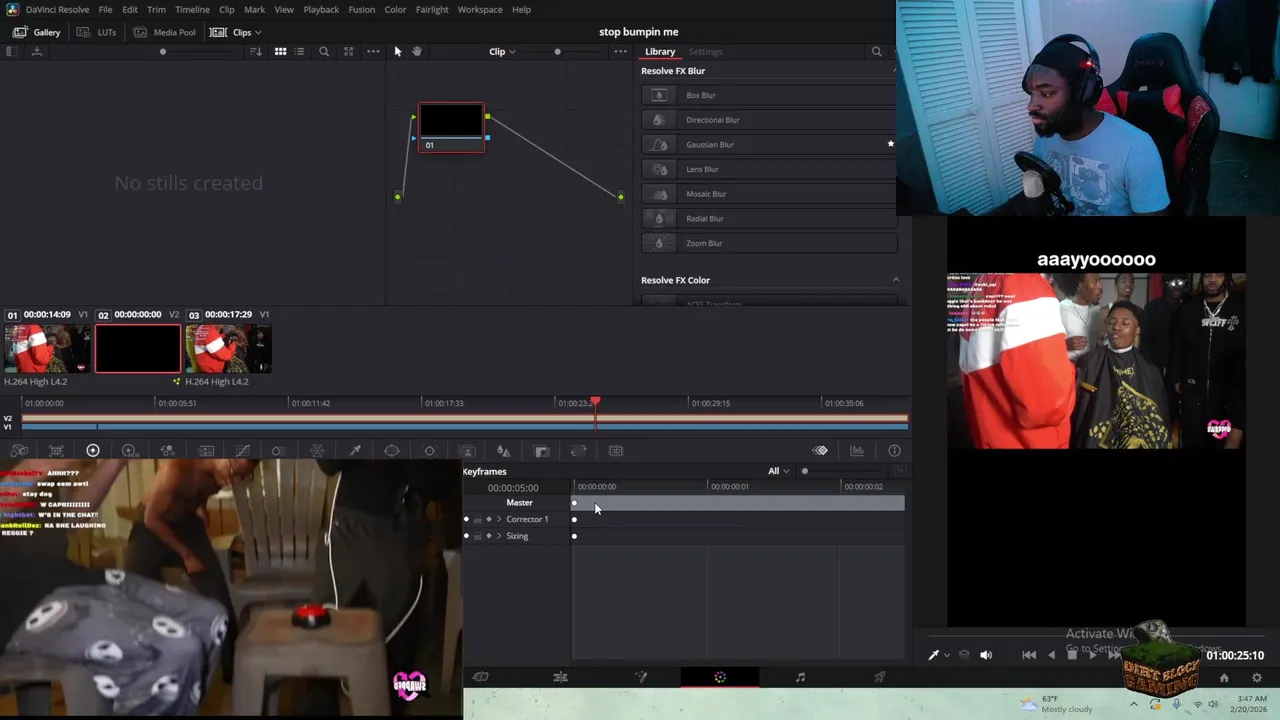The image size is (1280, 720).
Task: Adjust gallery thumbnail size slider
Action: click(x=162, y=51)
